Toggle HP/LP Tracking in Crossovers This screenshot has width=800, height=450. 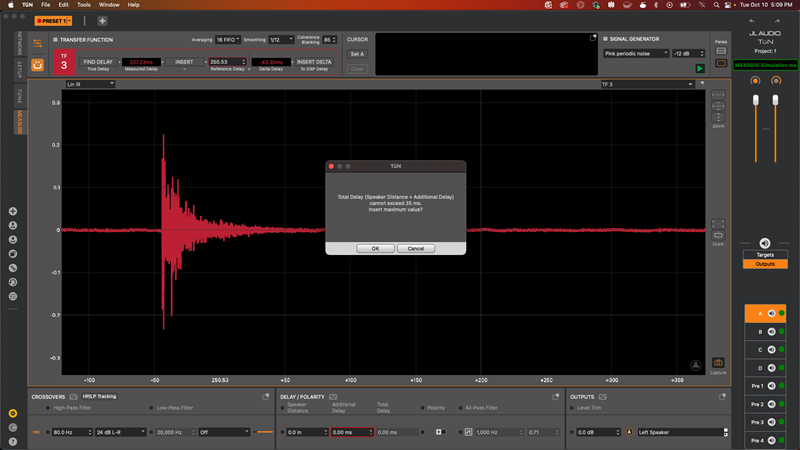99,396
